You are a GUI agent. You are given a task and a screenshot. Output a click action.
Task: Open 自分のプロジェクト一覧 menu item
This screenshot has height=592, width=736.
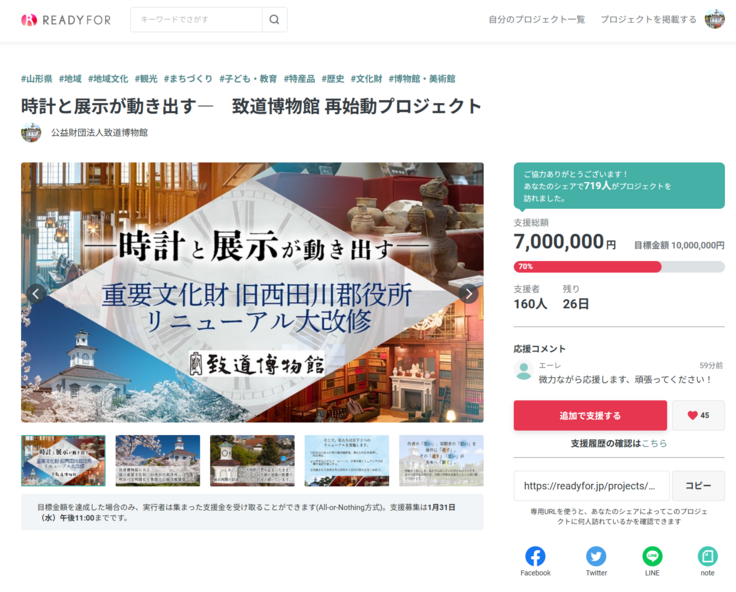(x=536, y=20)
